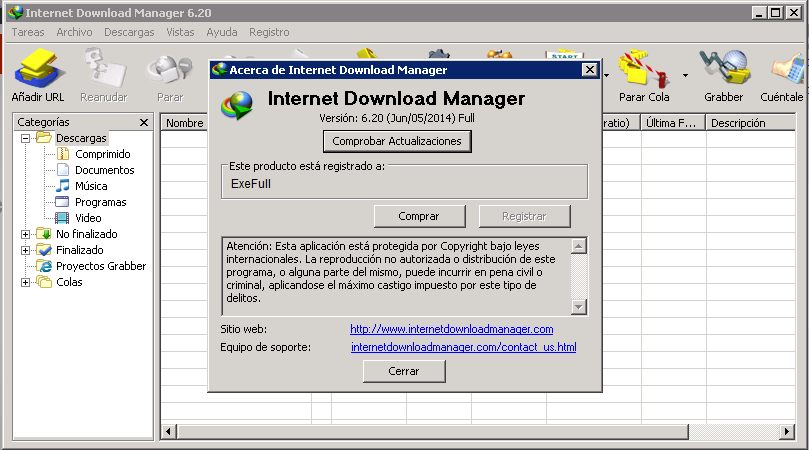Select the Comprimido category icon

(62, 154)
